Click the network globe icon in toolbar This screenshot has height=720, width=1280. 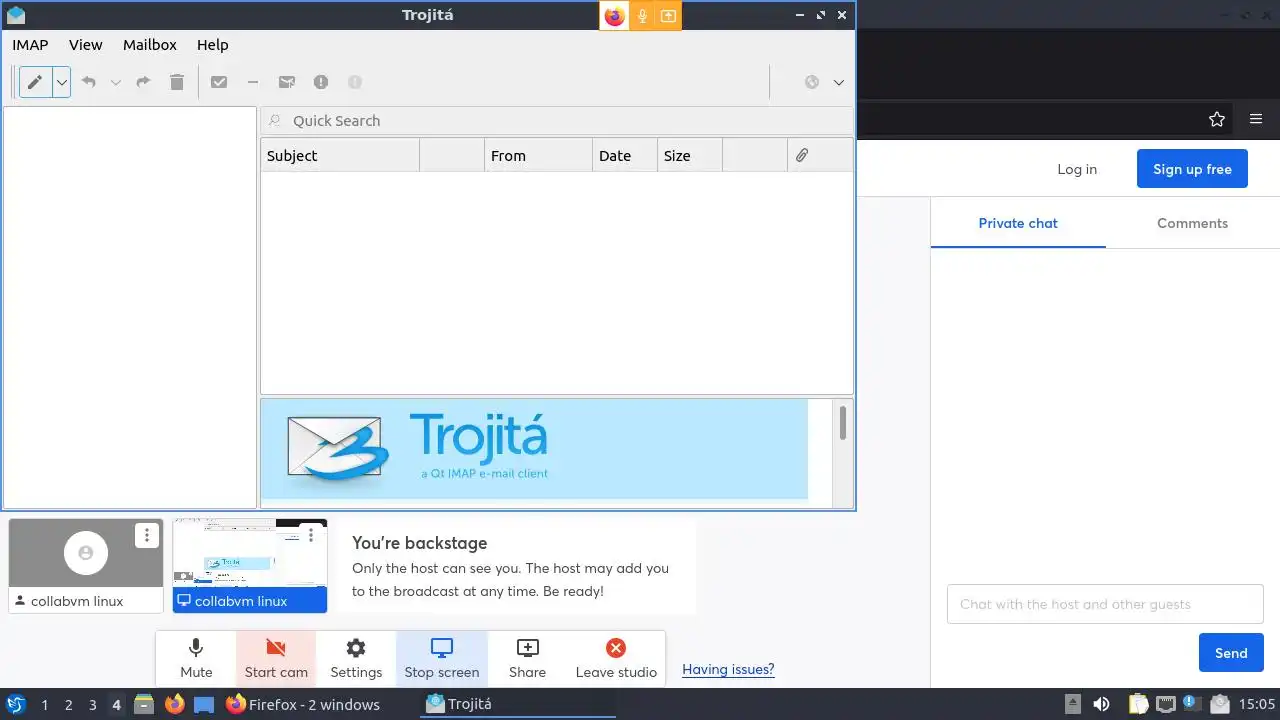812,82
